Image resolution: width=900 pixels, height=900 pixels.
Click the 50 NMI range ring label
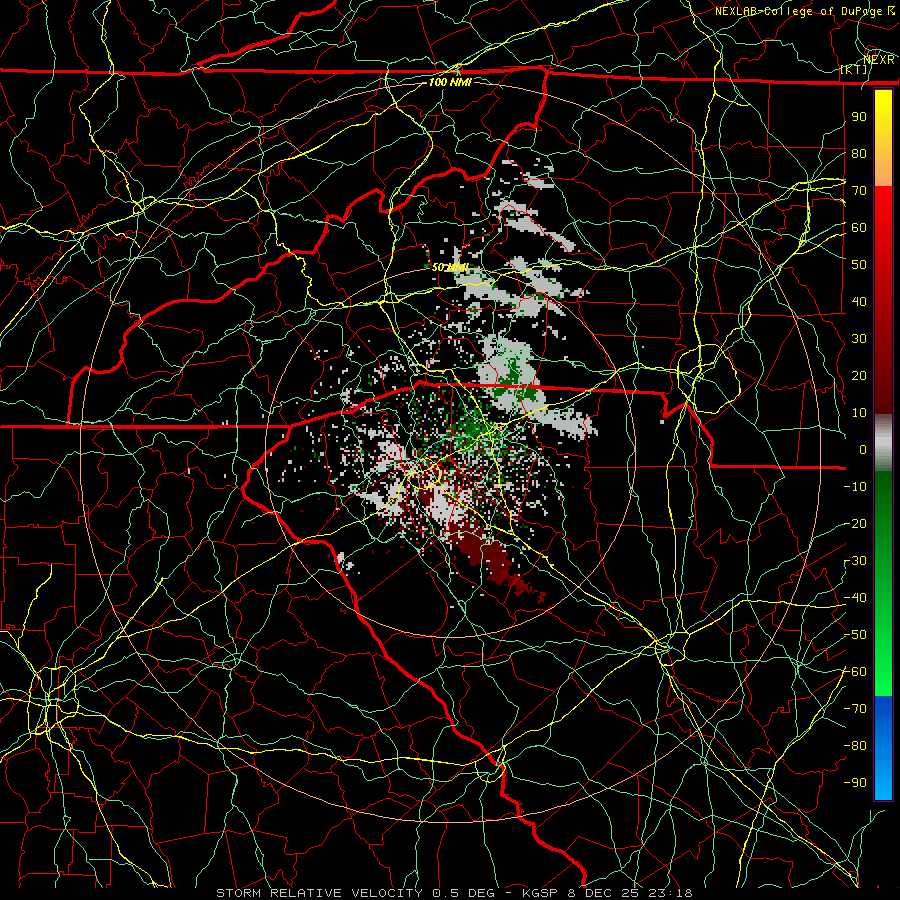450,267
